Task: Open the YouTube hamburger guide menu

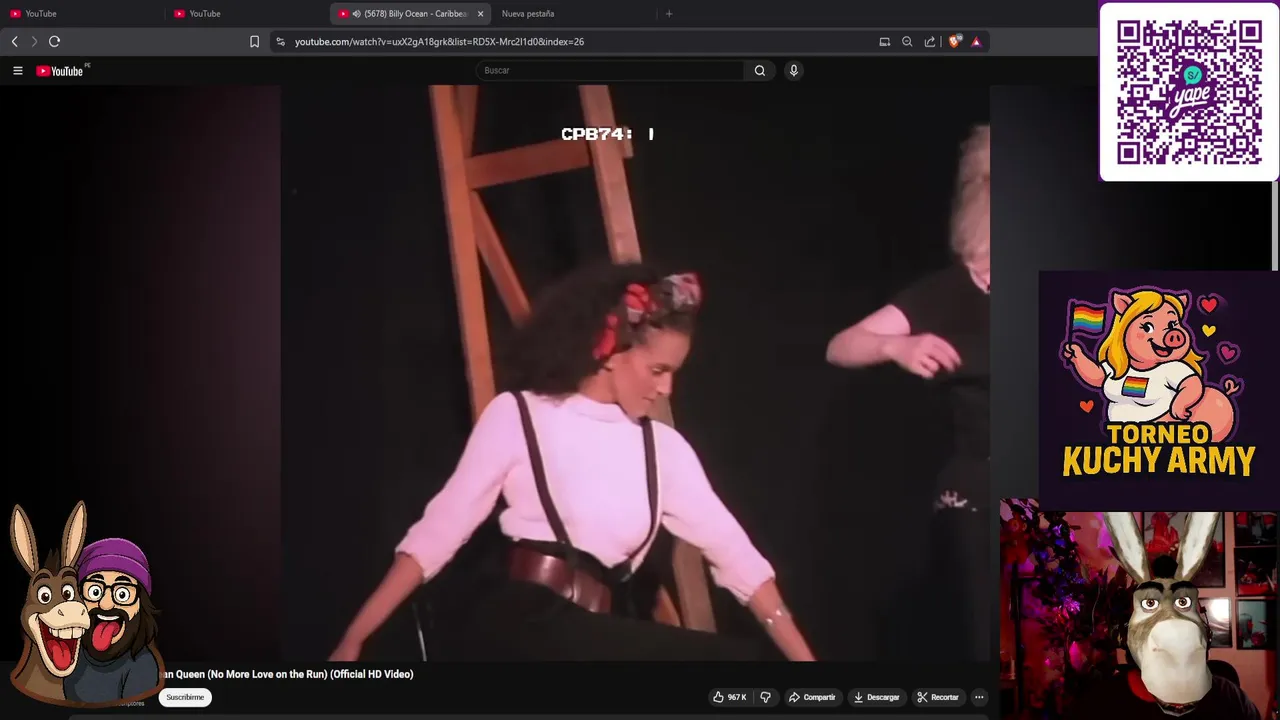Action: click(x=17, y=70)
